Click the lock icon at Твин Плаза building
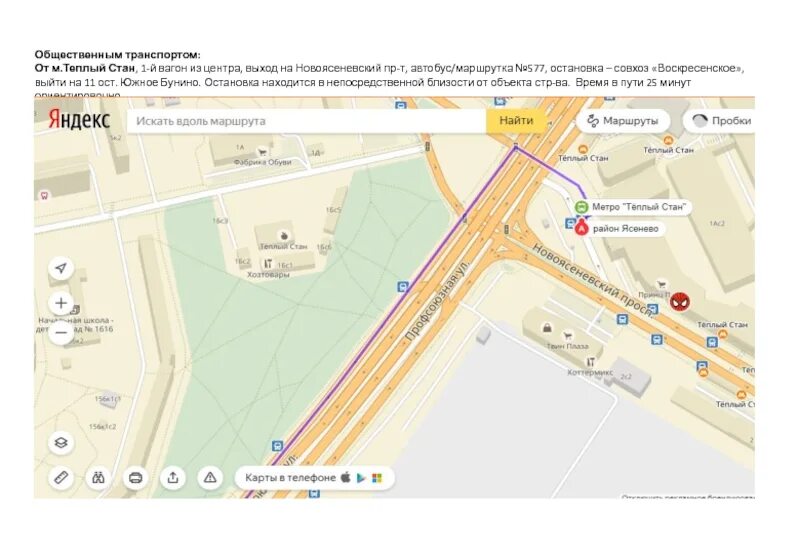 pos(547,328)
